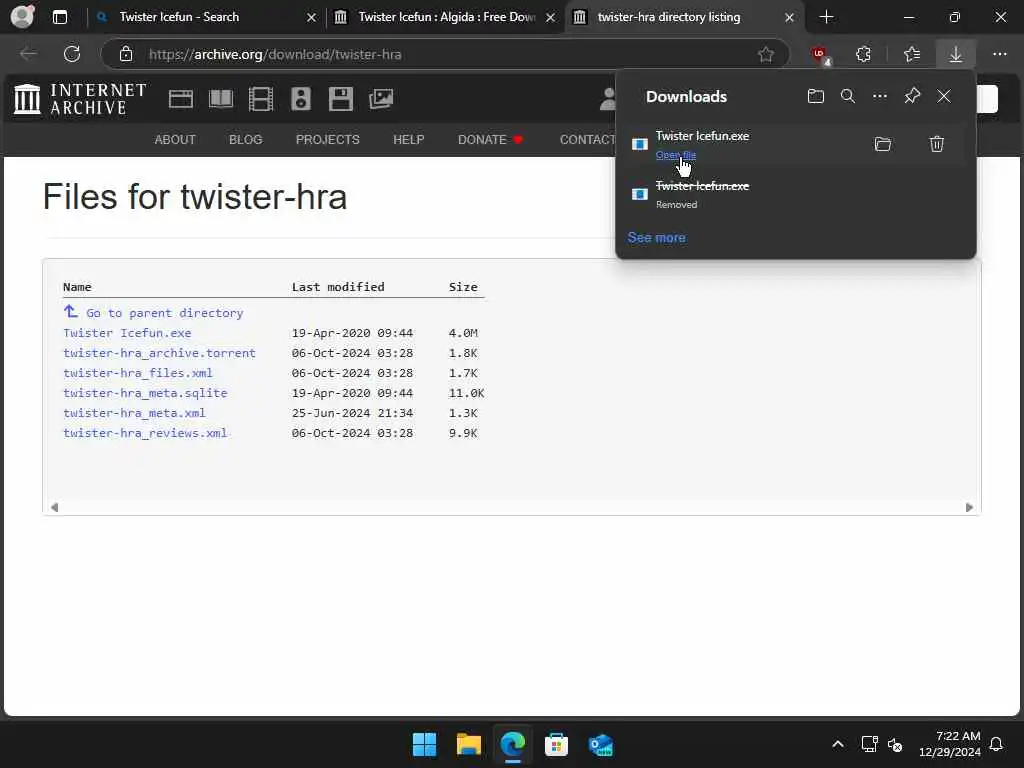Open Internet Archive texts book icon
The height and width of the screenshot is (768, 1024).
click(x=221, y=99)
